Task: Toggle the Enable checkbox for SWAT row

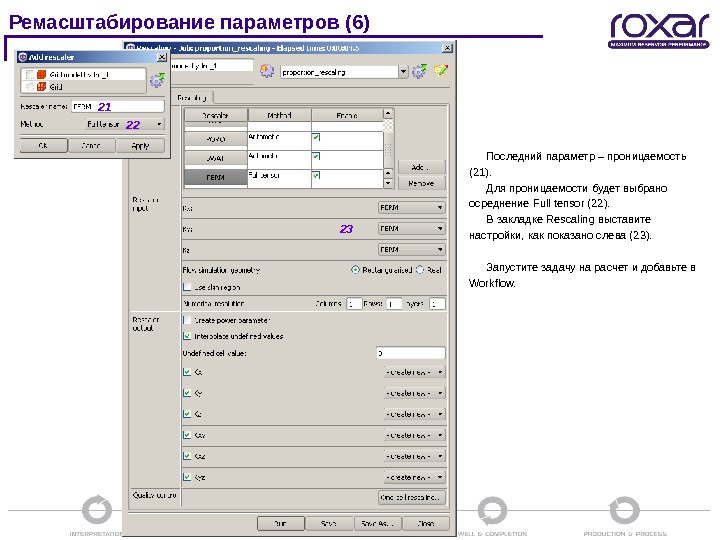Action: (x=316, y=156)
